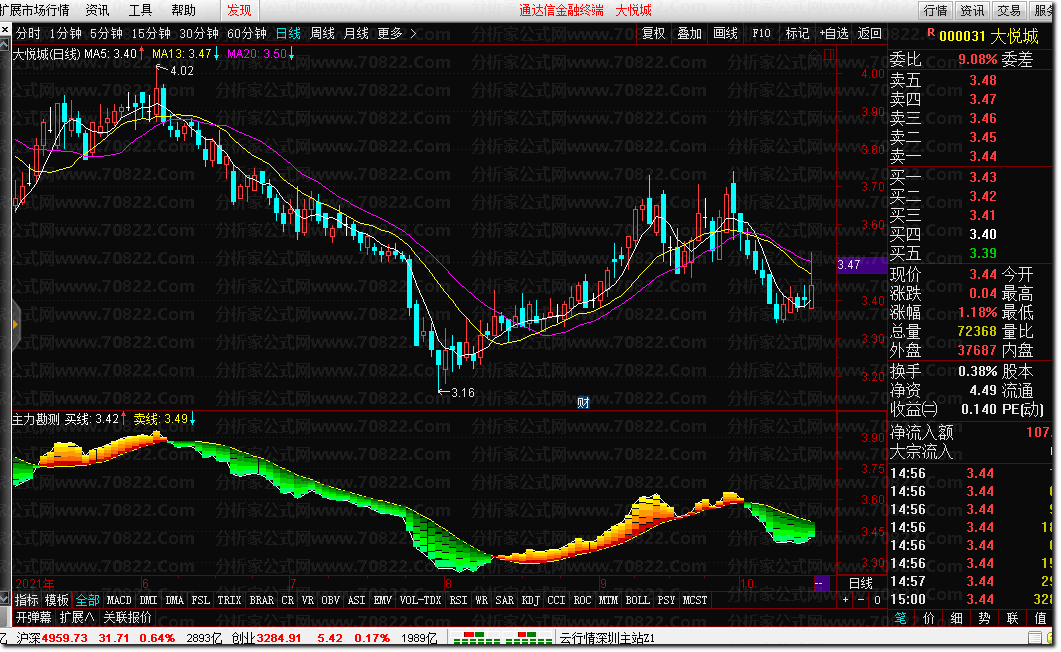This screenshot has width=1061, height=652.
Task: Click the 云行情深圳主站Z1 server status
Action: click(607, 638)
